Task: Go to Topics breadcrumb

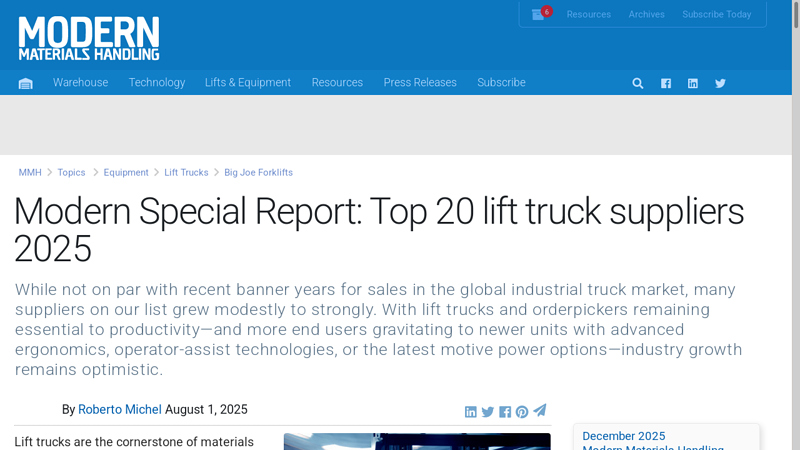Action: (x=71, y=172)
